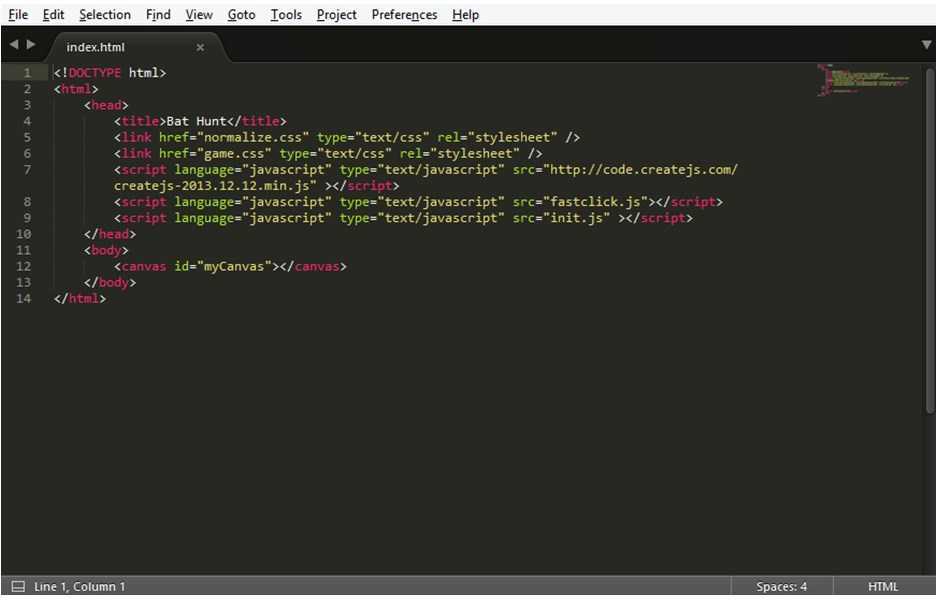Click the next tab right arrow
This screenshot has width=944, height=601.
coord(31,45)
